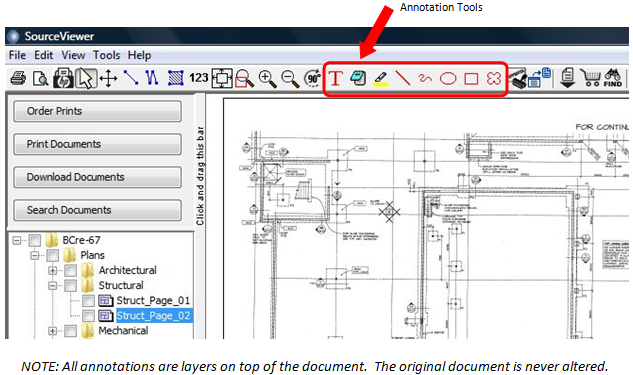The image size is (633, 375).
Task: Select the sticky note annotation tool
Action: pos(358,78)
